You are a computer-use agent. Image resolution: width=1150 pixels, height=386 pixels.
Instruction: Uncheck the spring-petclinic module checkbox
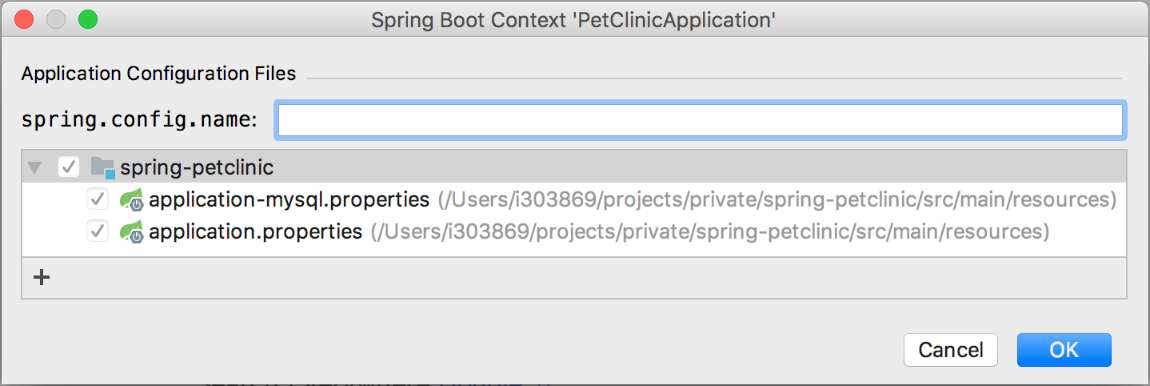point(68,168)
